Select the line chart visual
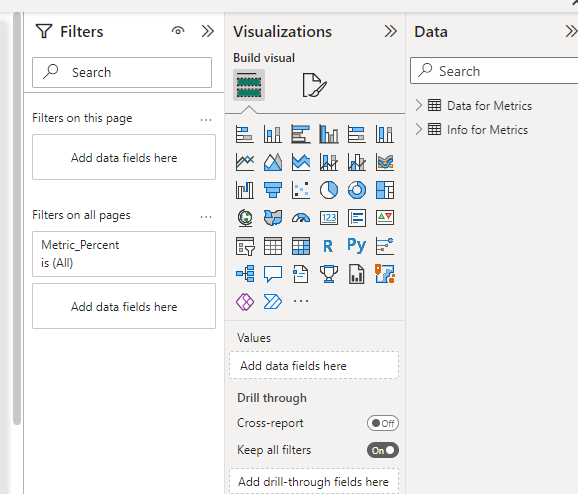This screenshot has height=494, width=578. [x=245, y=162]
